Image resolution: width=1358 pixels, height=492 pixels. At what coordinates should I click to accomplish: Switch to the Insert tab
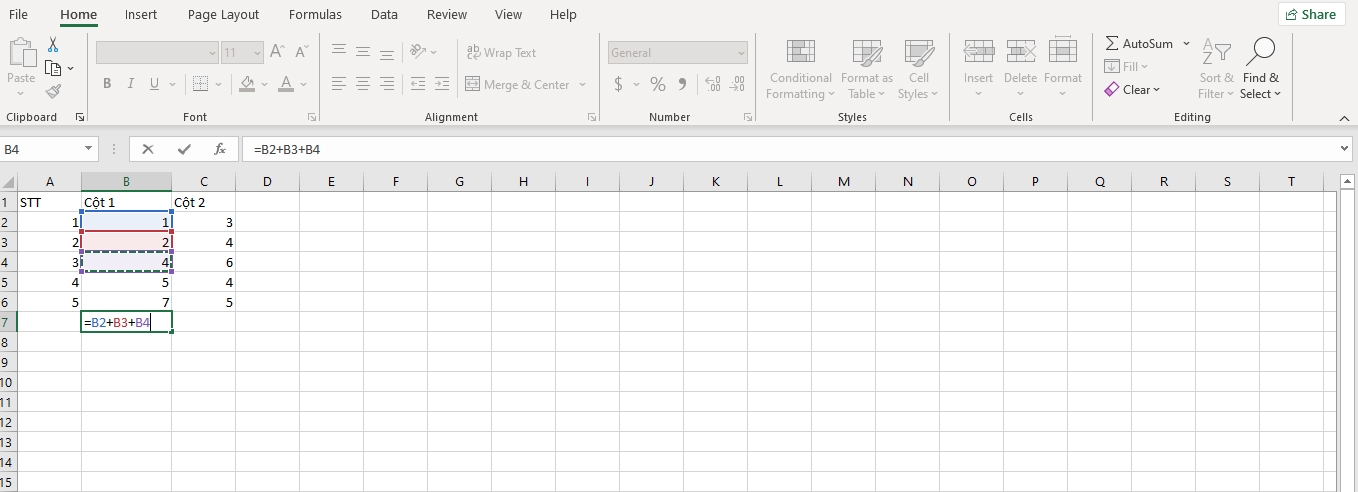point(141,14)
